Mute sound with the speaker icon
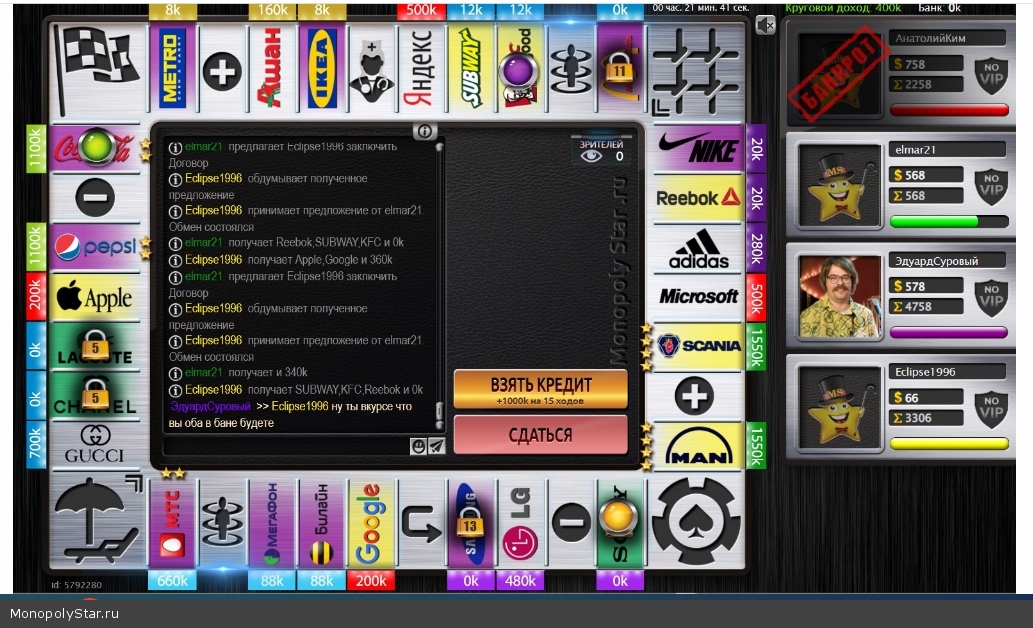Screen dimensions: 1033x628 point(765,26)
